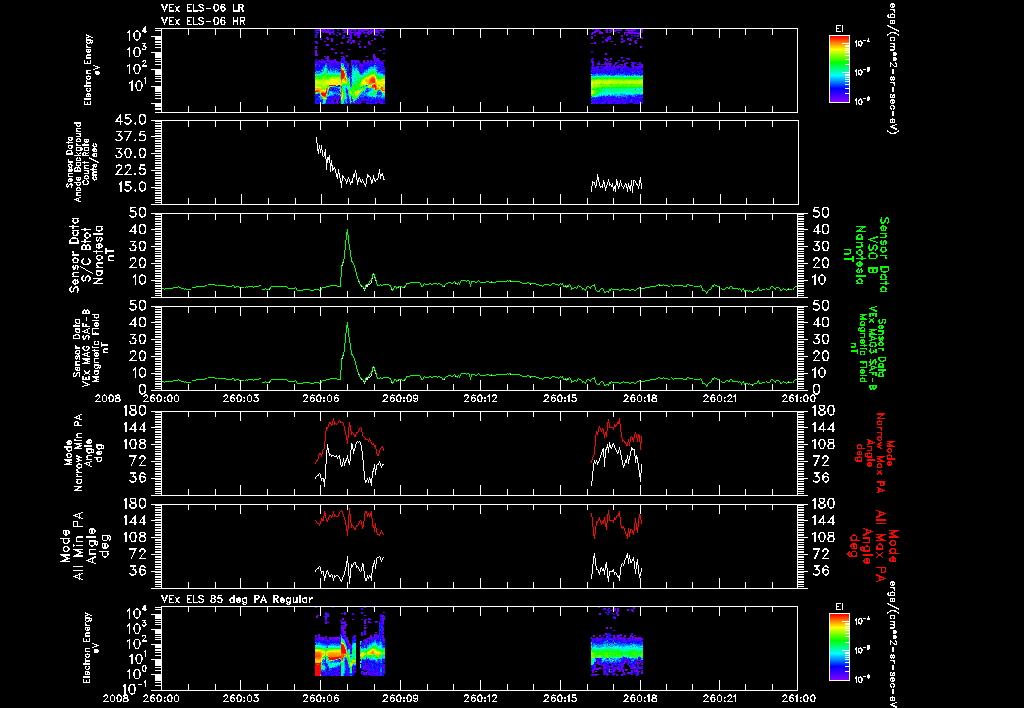Click the "260:18" time label under the 85 deg PA panel
Screen dimensions: 1024x708
pyautogui.click(x=639, y=698)
